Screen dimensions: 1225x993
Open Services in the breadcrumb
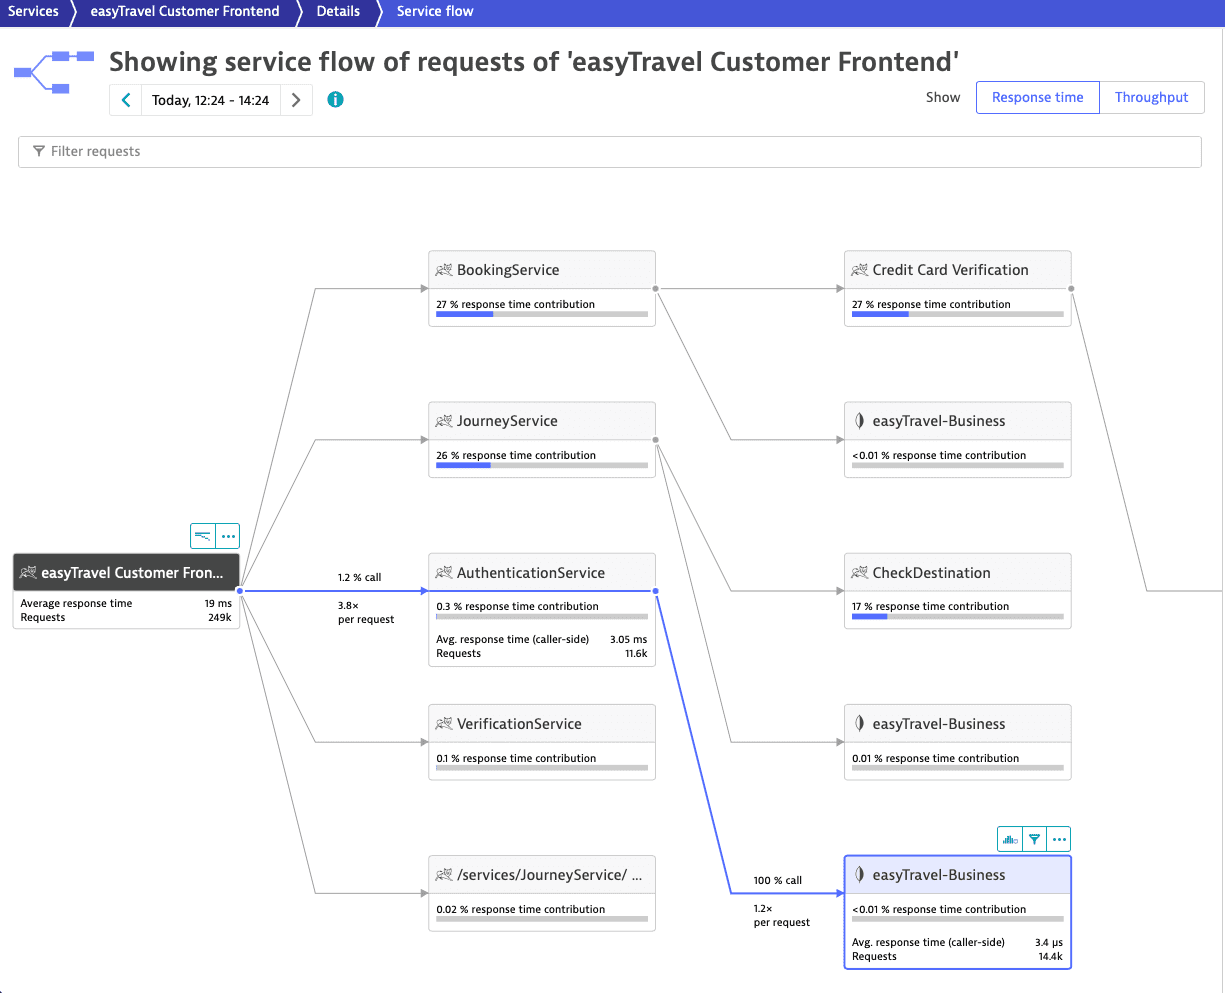(33, 12)
